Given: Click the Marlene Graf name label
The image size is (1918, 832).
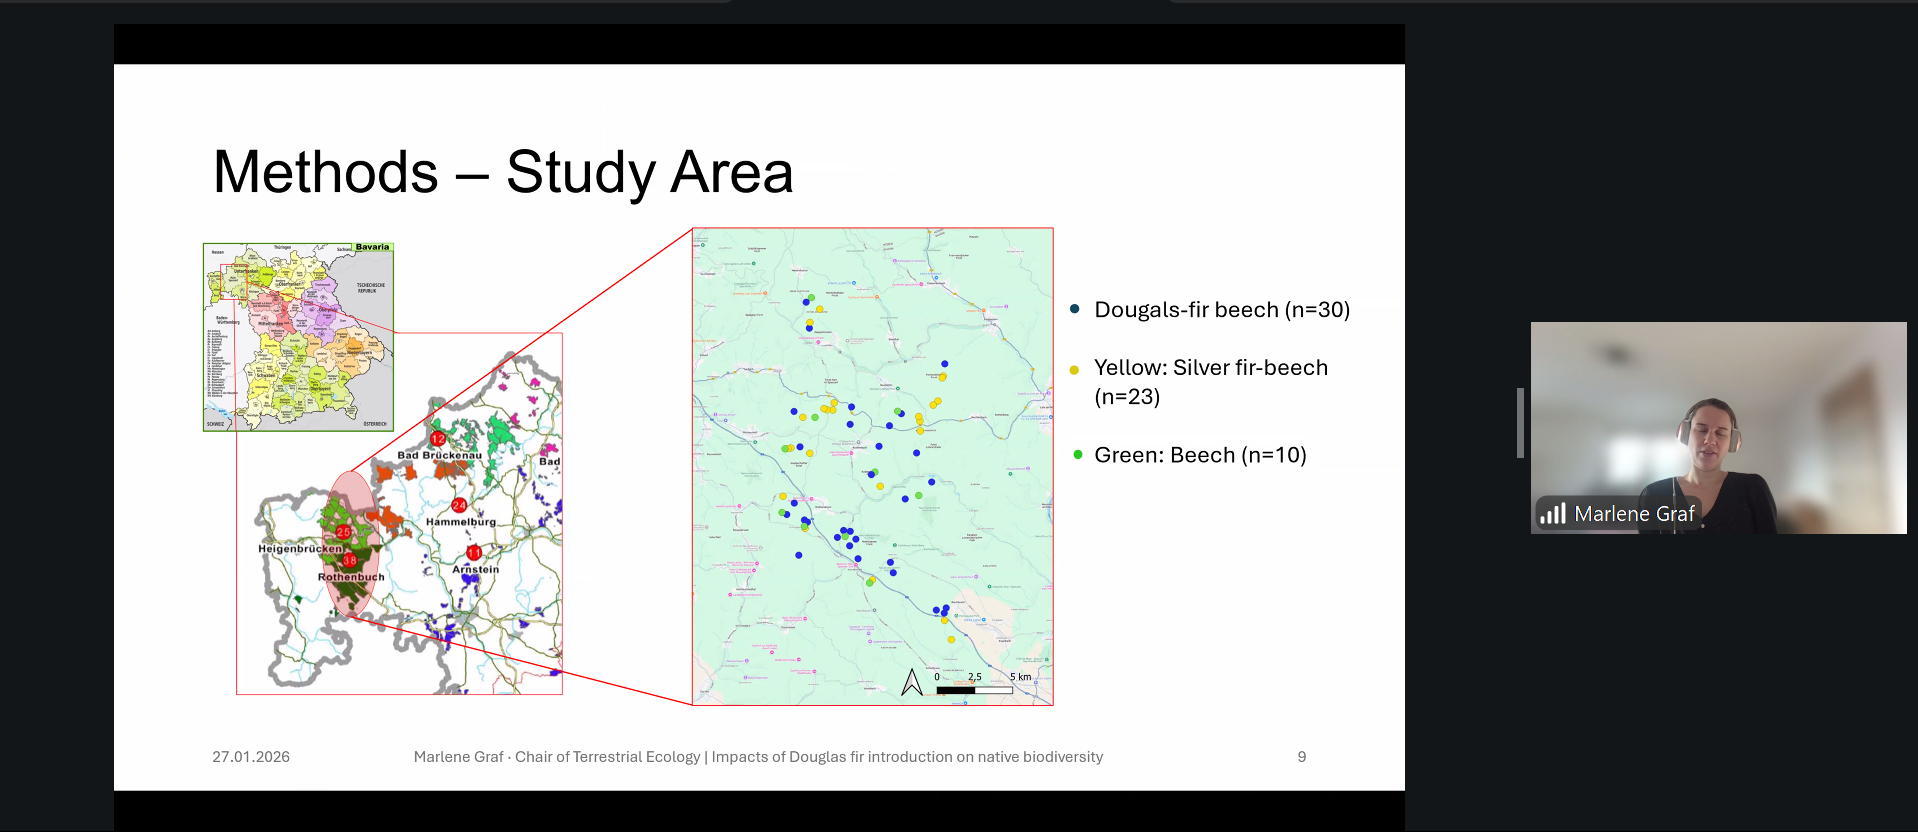Looking at the screenshot, I should (1633, 514).
